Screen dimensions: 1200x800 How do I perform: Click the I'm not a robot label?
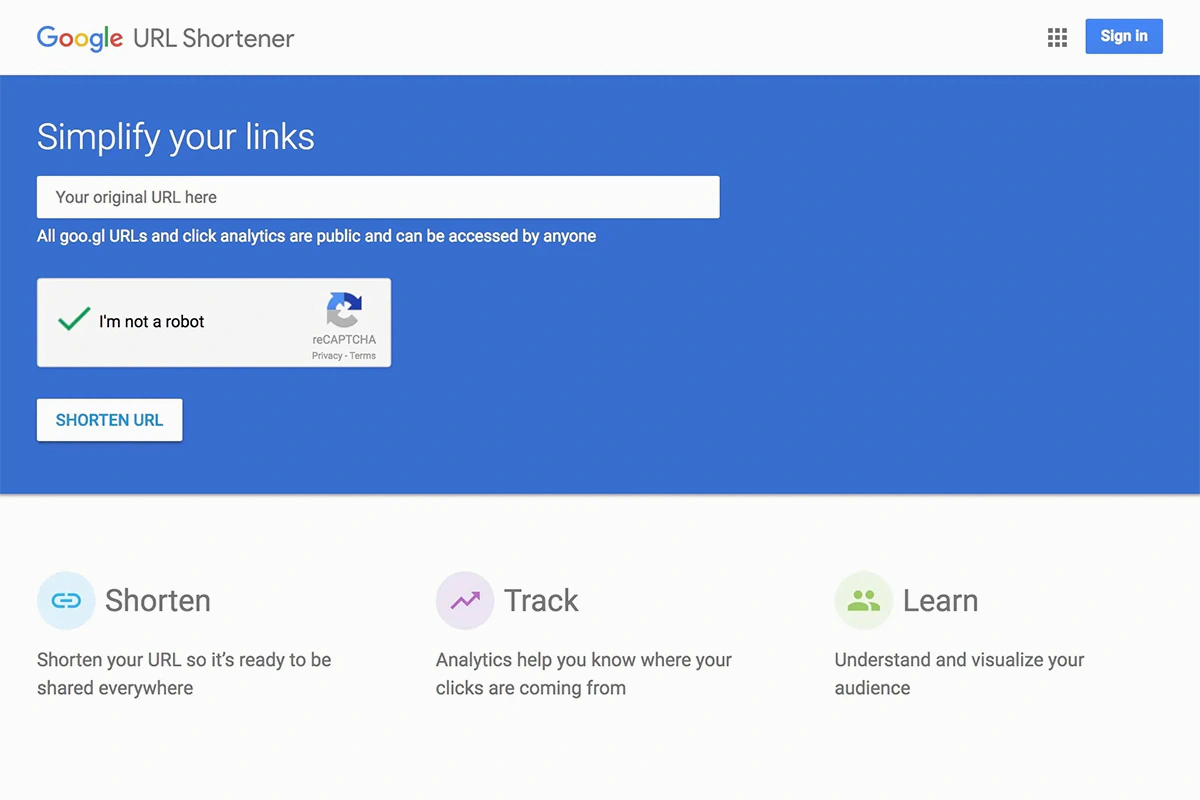pyautogui.click(x=152, y=322)
